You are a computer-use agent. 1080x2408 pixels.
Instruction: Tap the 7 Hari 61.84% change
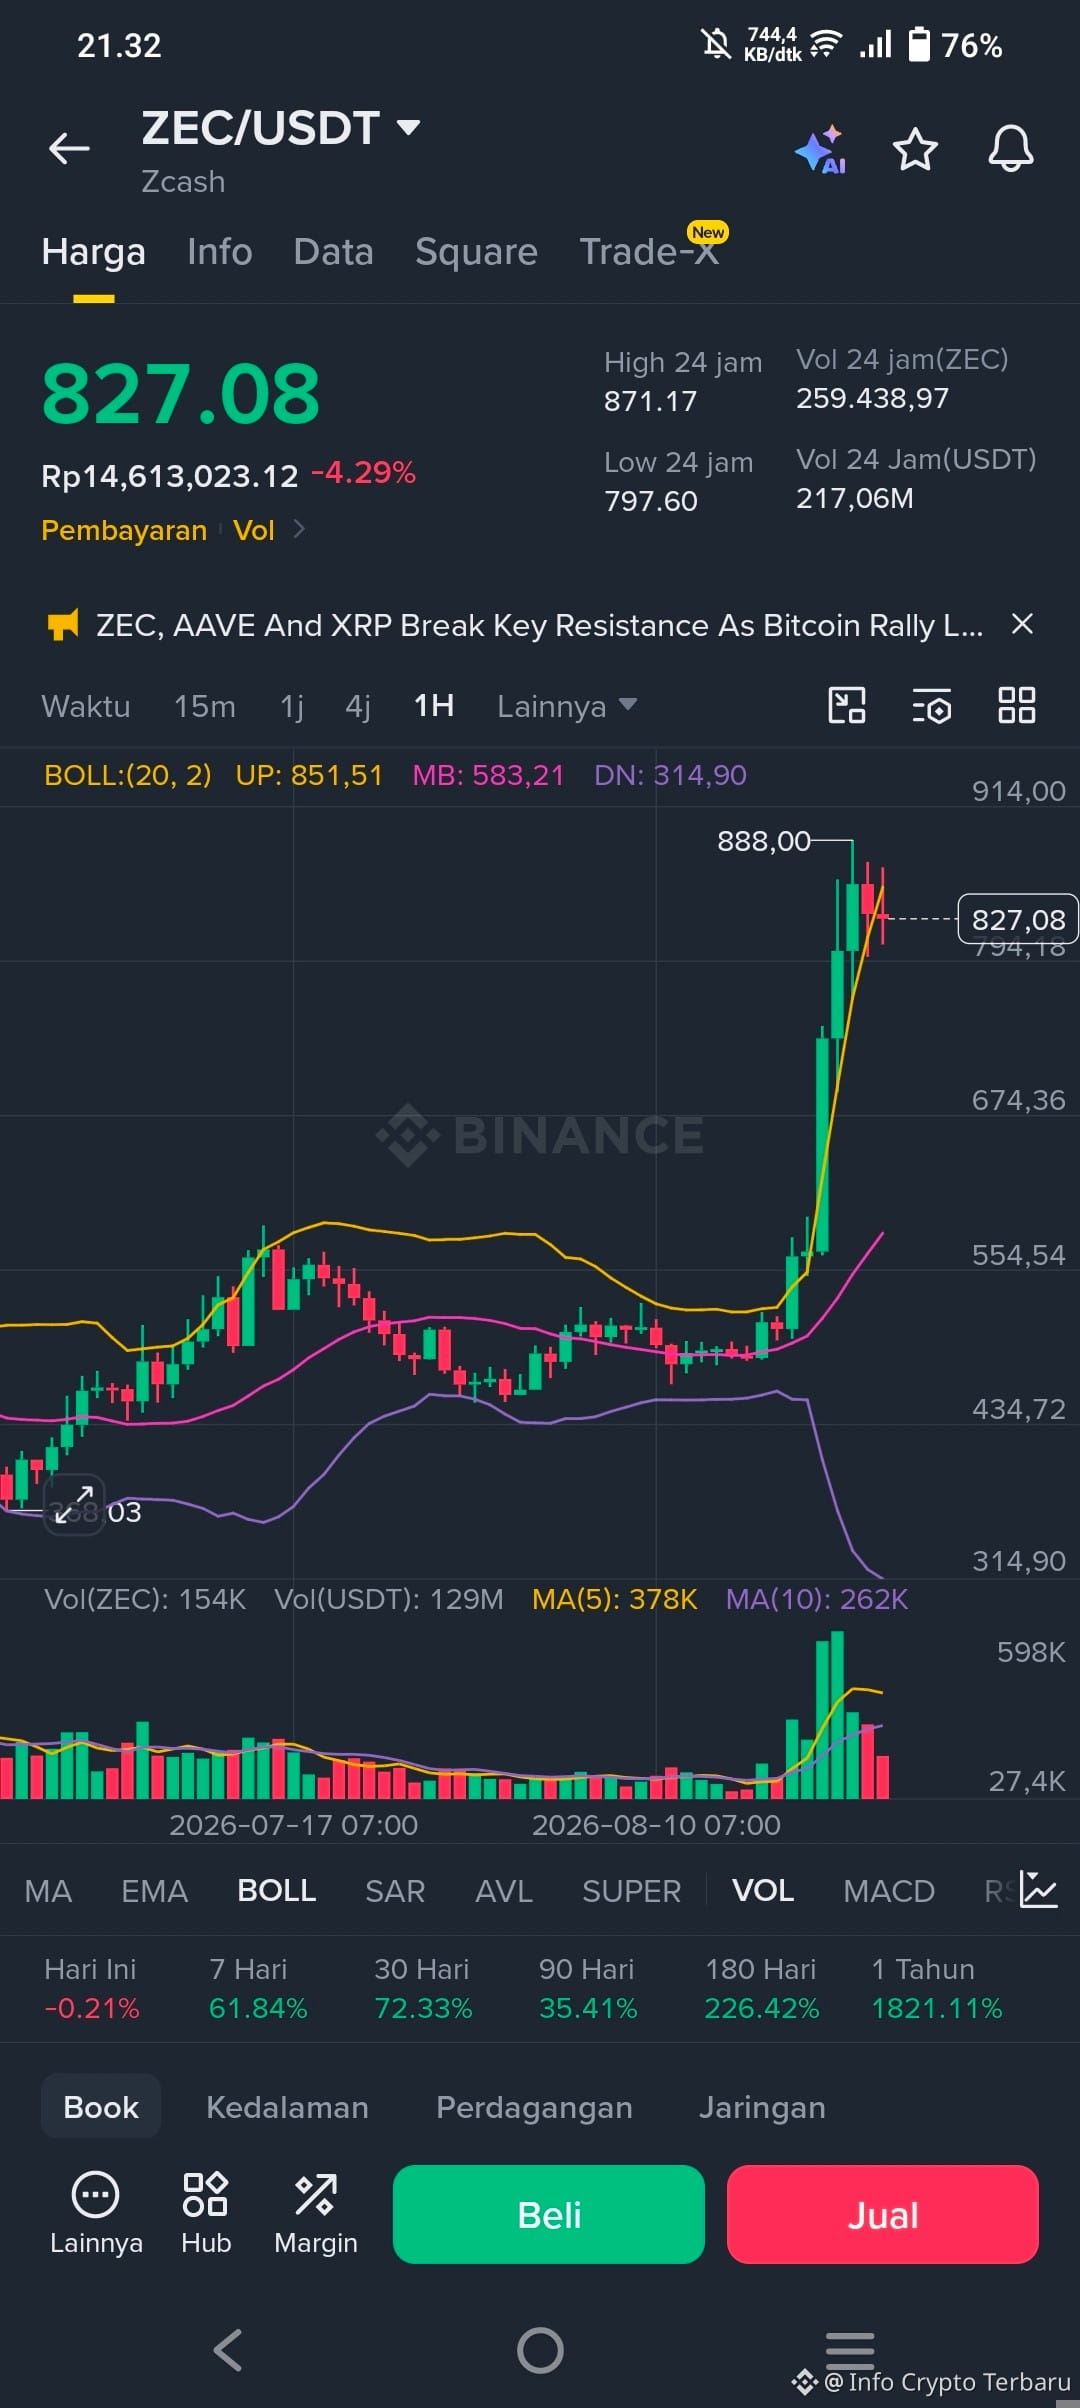click(x=258, y=1988)
